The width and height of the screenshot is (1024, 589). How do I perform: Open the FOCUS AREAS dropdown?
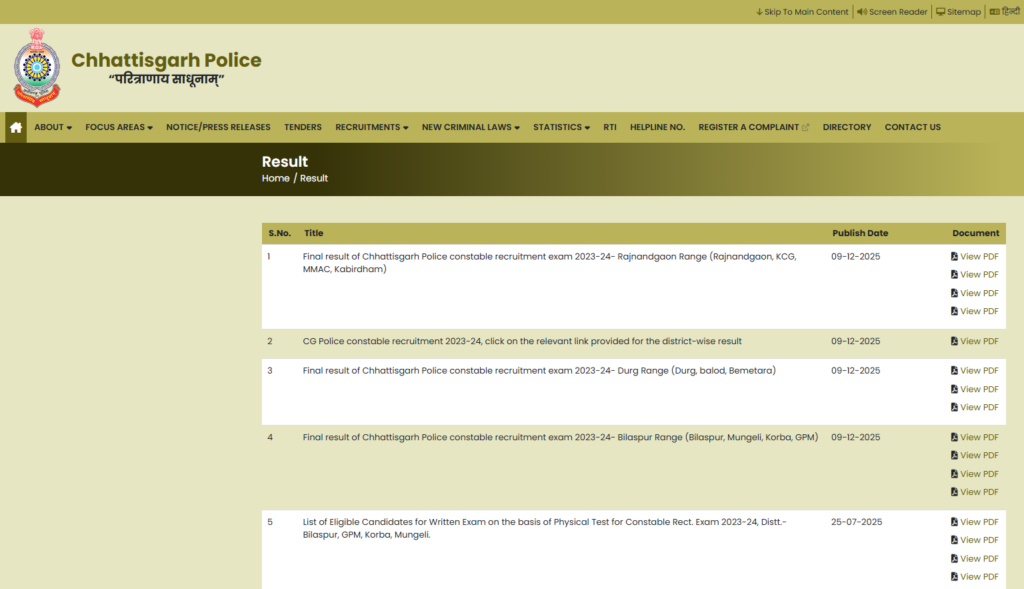(118, 127)
